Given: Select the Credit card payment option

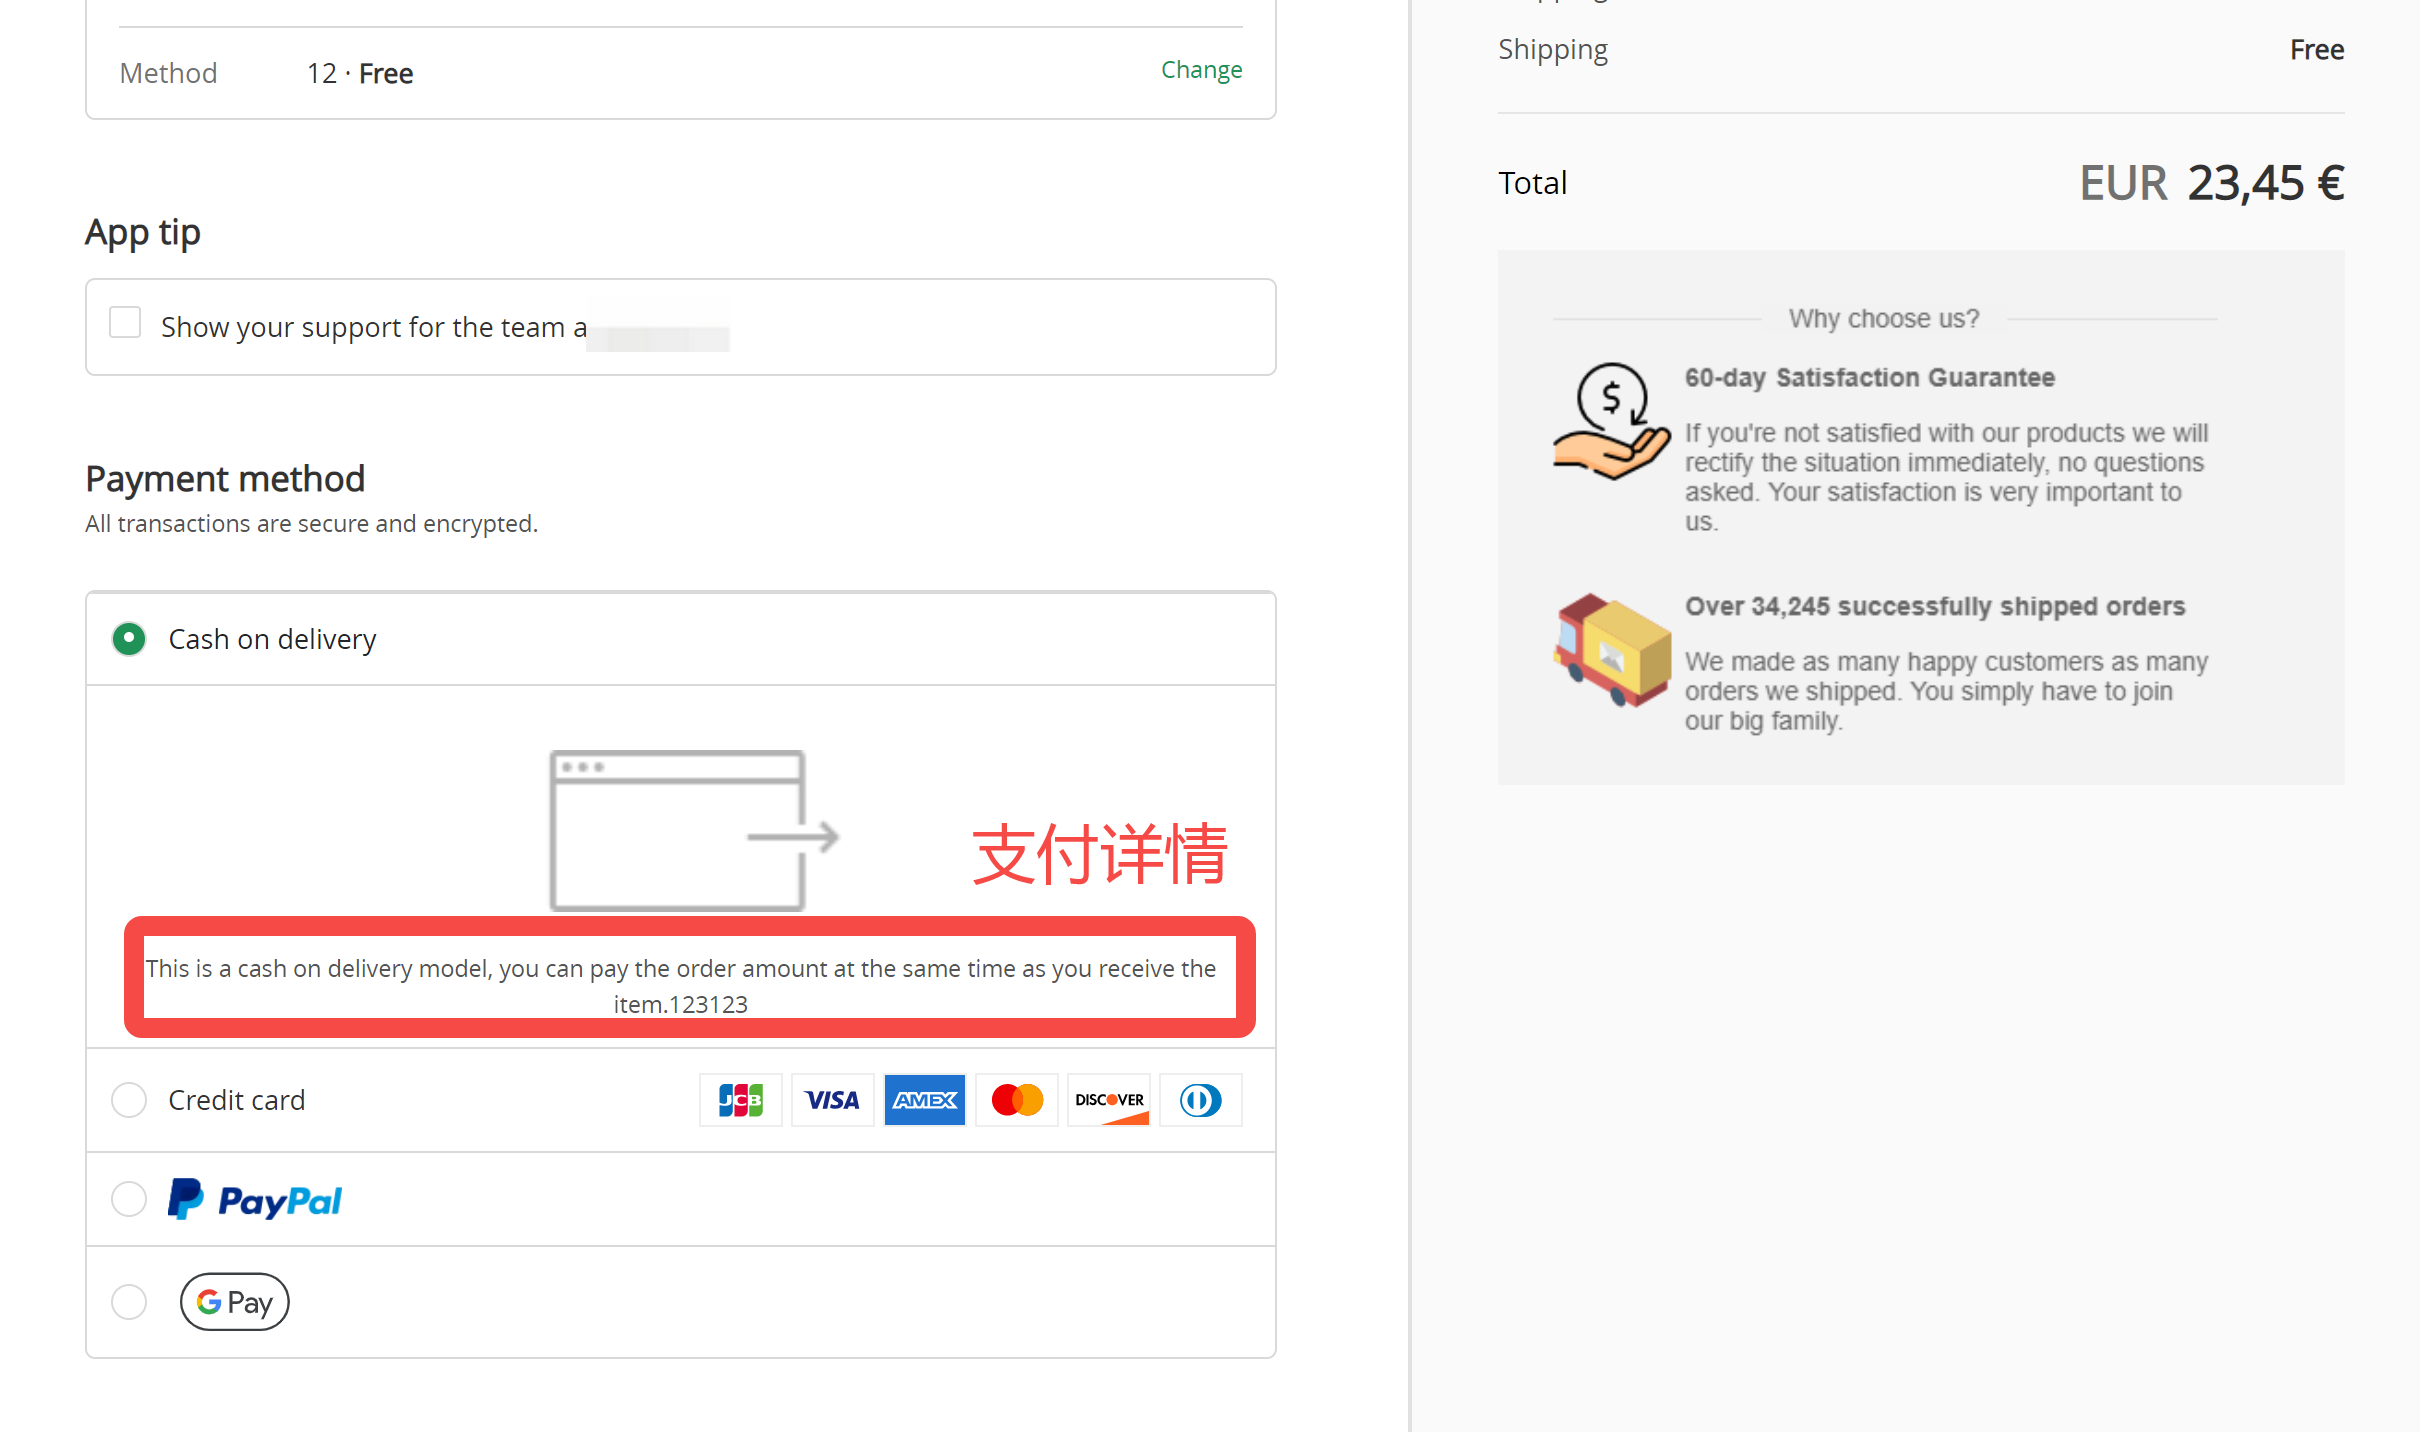Looking at the screenshot, I should (129, 1100).
